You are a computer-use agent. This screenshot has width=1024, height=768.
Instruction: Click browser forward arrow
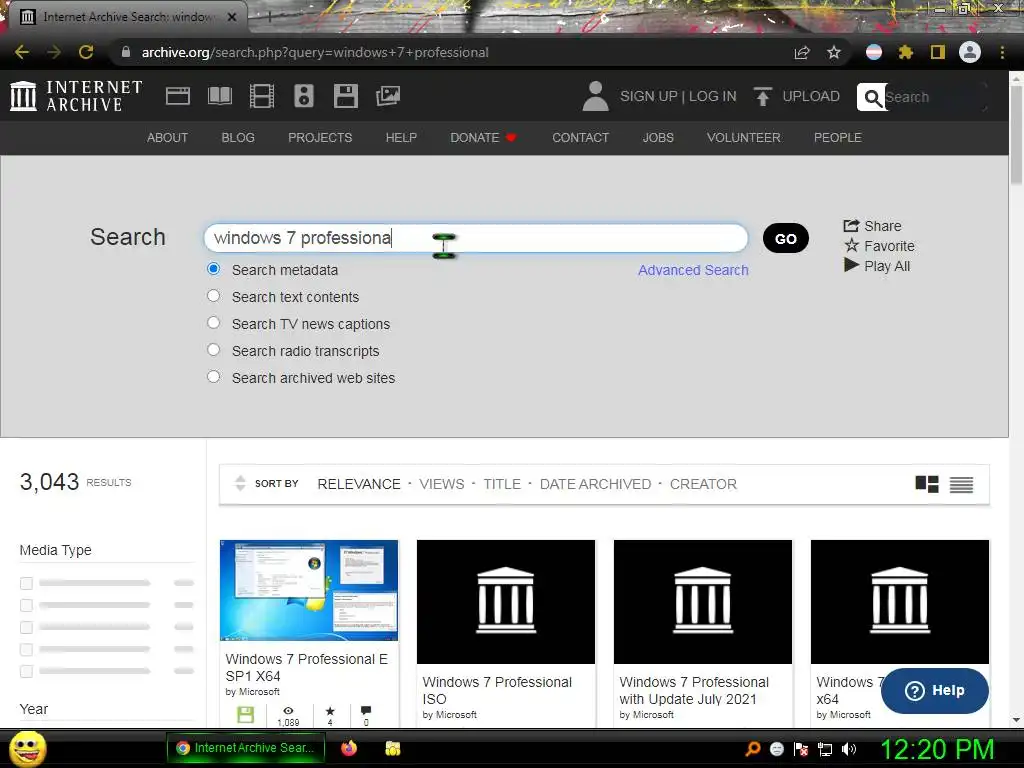(x=54, y=52)
